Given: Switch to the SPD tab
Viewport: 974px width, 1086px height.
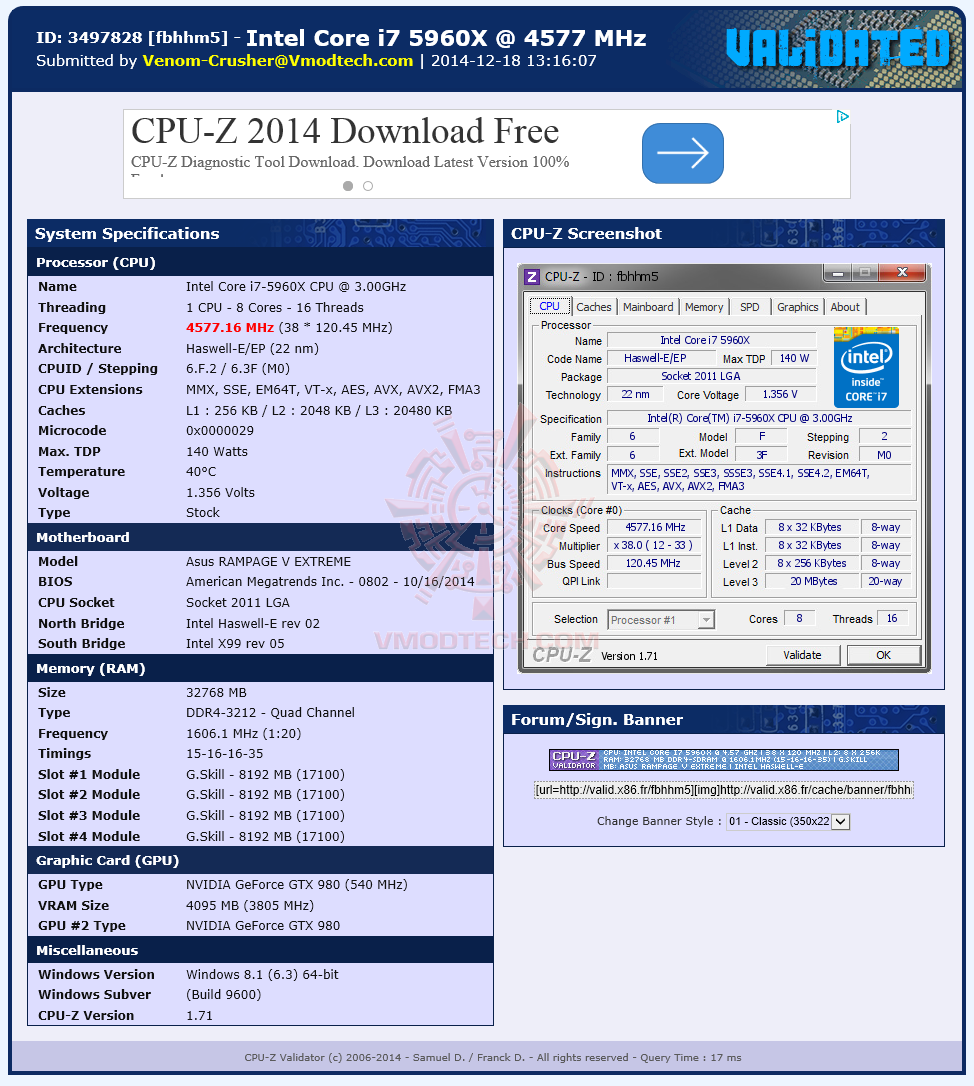Looking at the screenshot, I should pyautogui.click(x=750, y=307).
